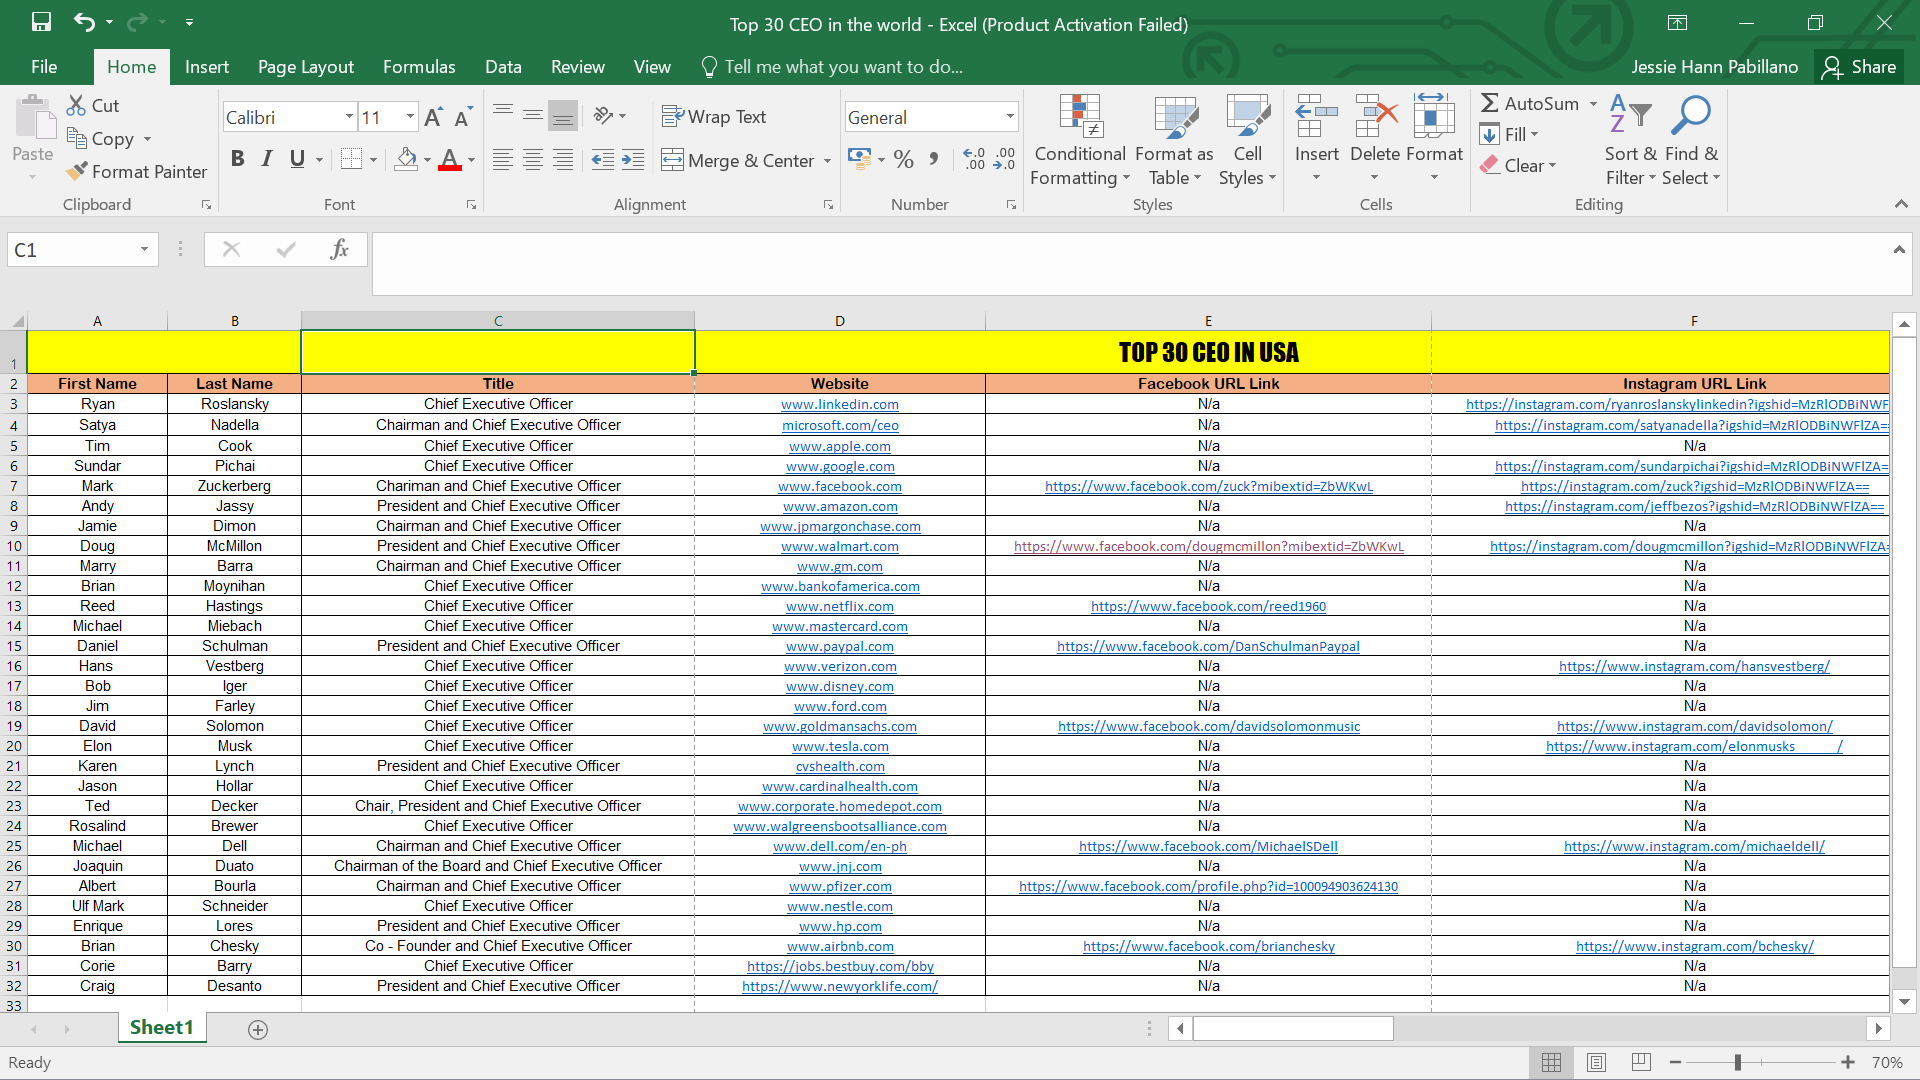Click the Undo arrow icon
The image size is (1920, 1080).
pyautogui.click(x=85, y=22)
